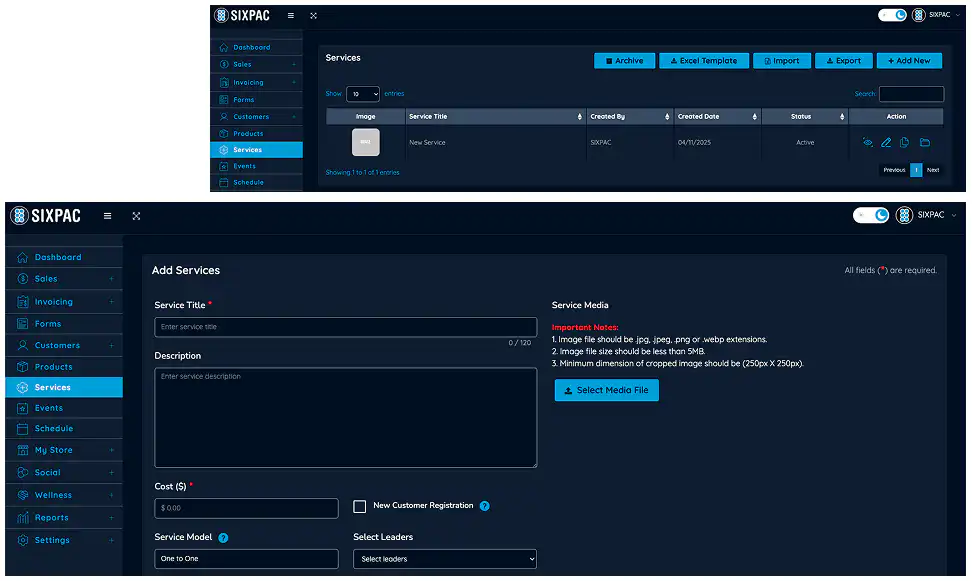Open the Service Model dropdown
The width and height of the screenshot is (972, 581).
coord(246,559)
